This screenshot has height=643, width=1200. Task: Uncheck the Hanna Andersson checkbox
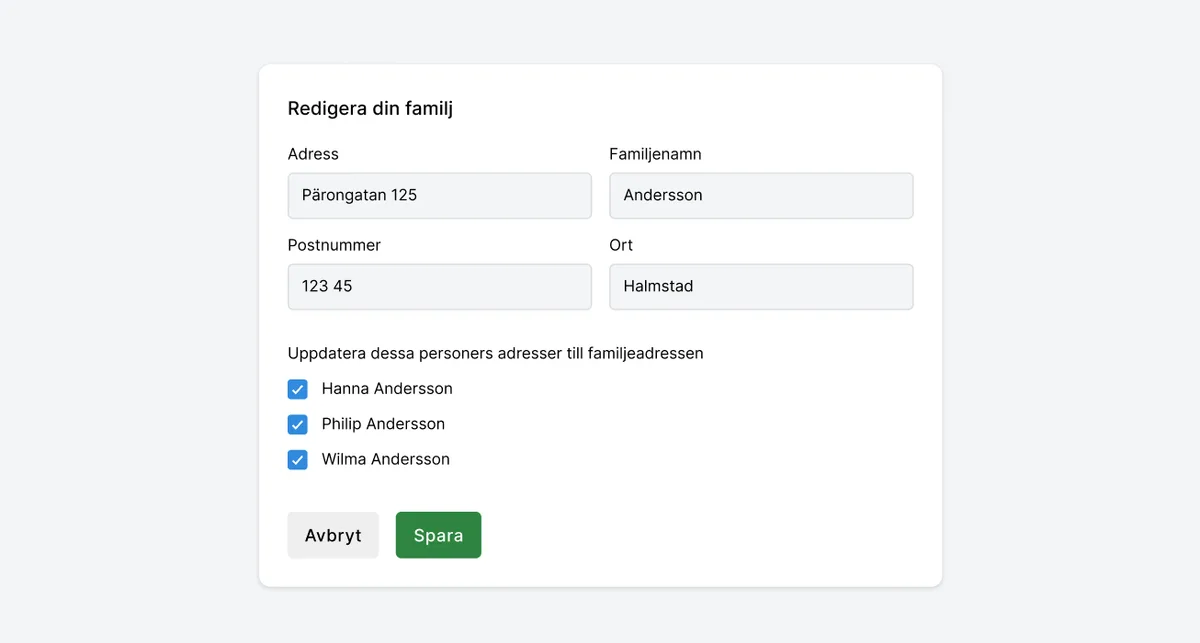(297, 389)
